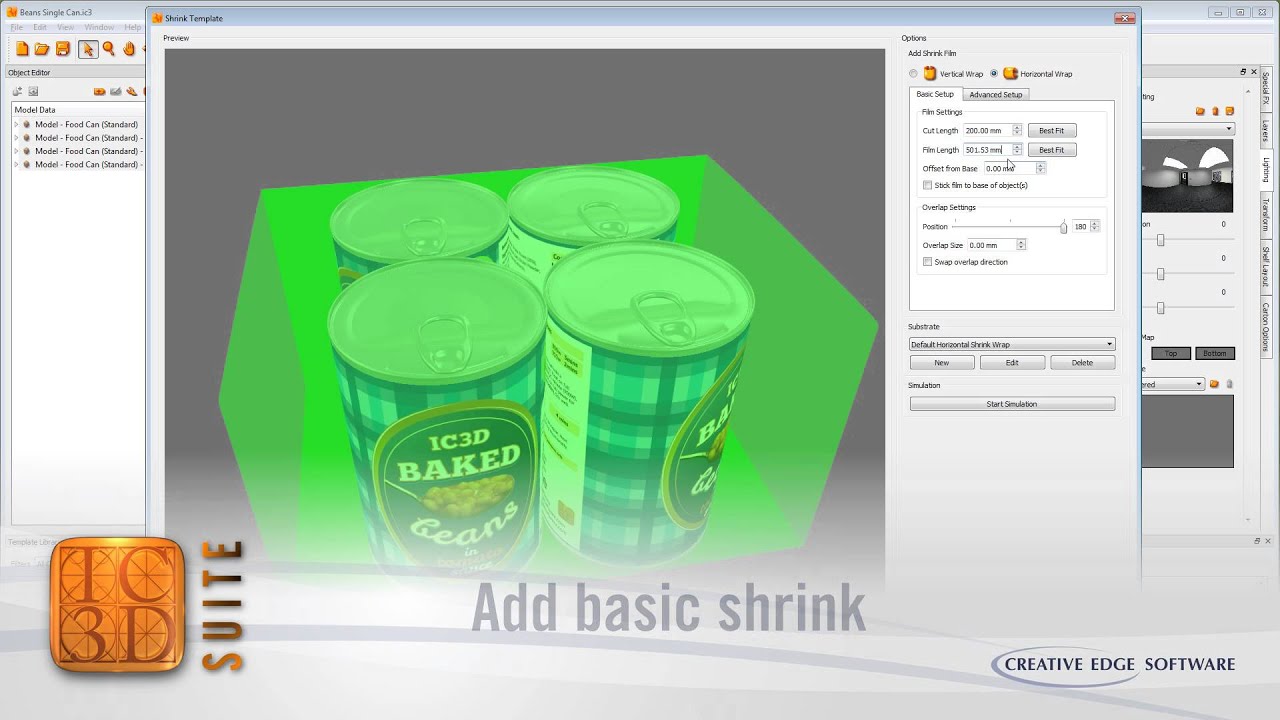Click the overlap Position slider handle
This screenshot has width=1280, height=720.
pyautogui.click(x=1064, y=228)
